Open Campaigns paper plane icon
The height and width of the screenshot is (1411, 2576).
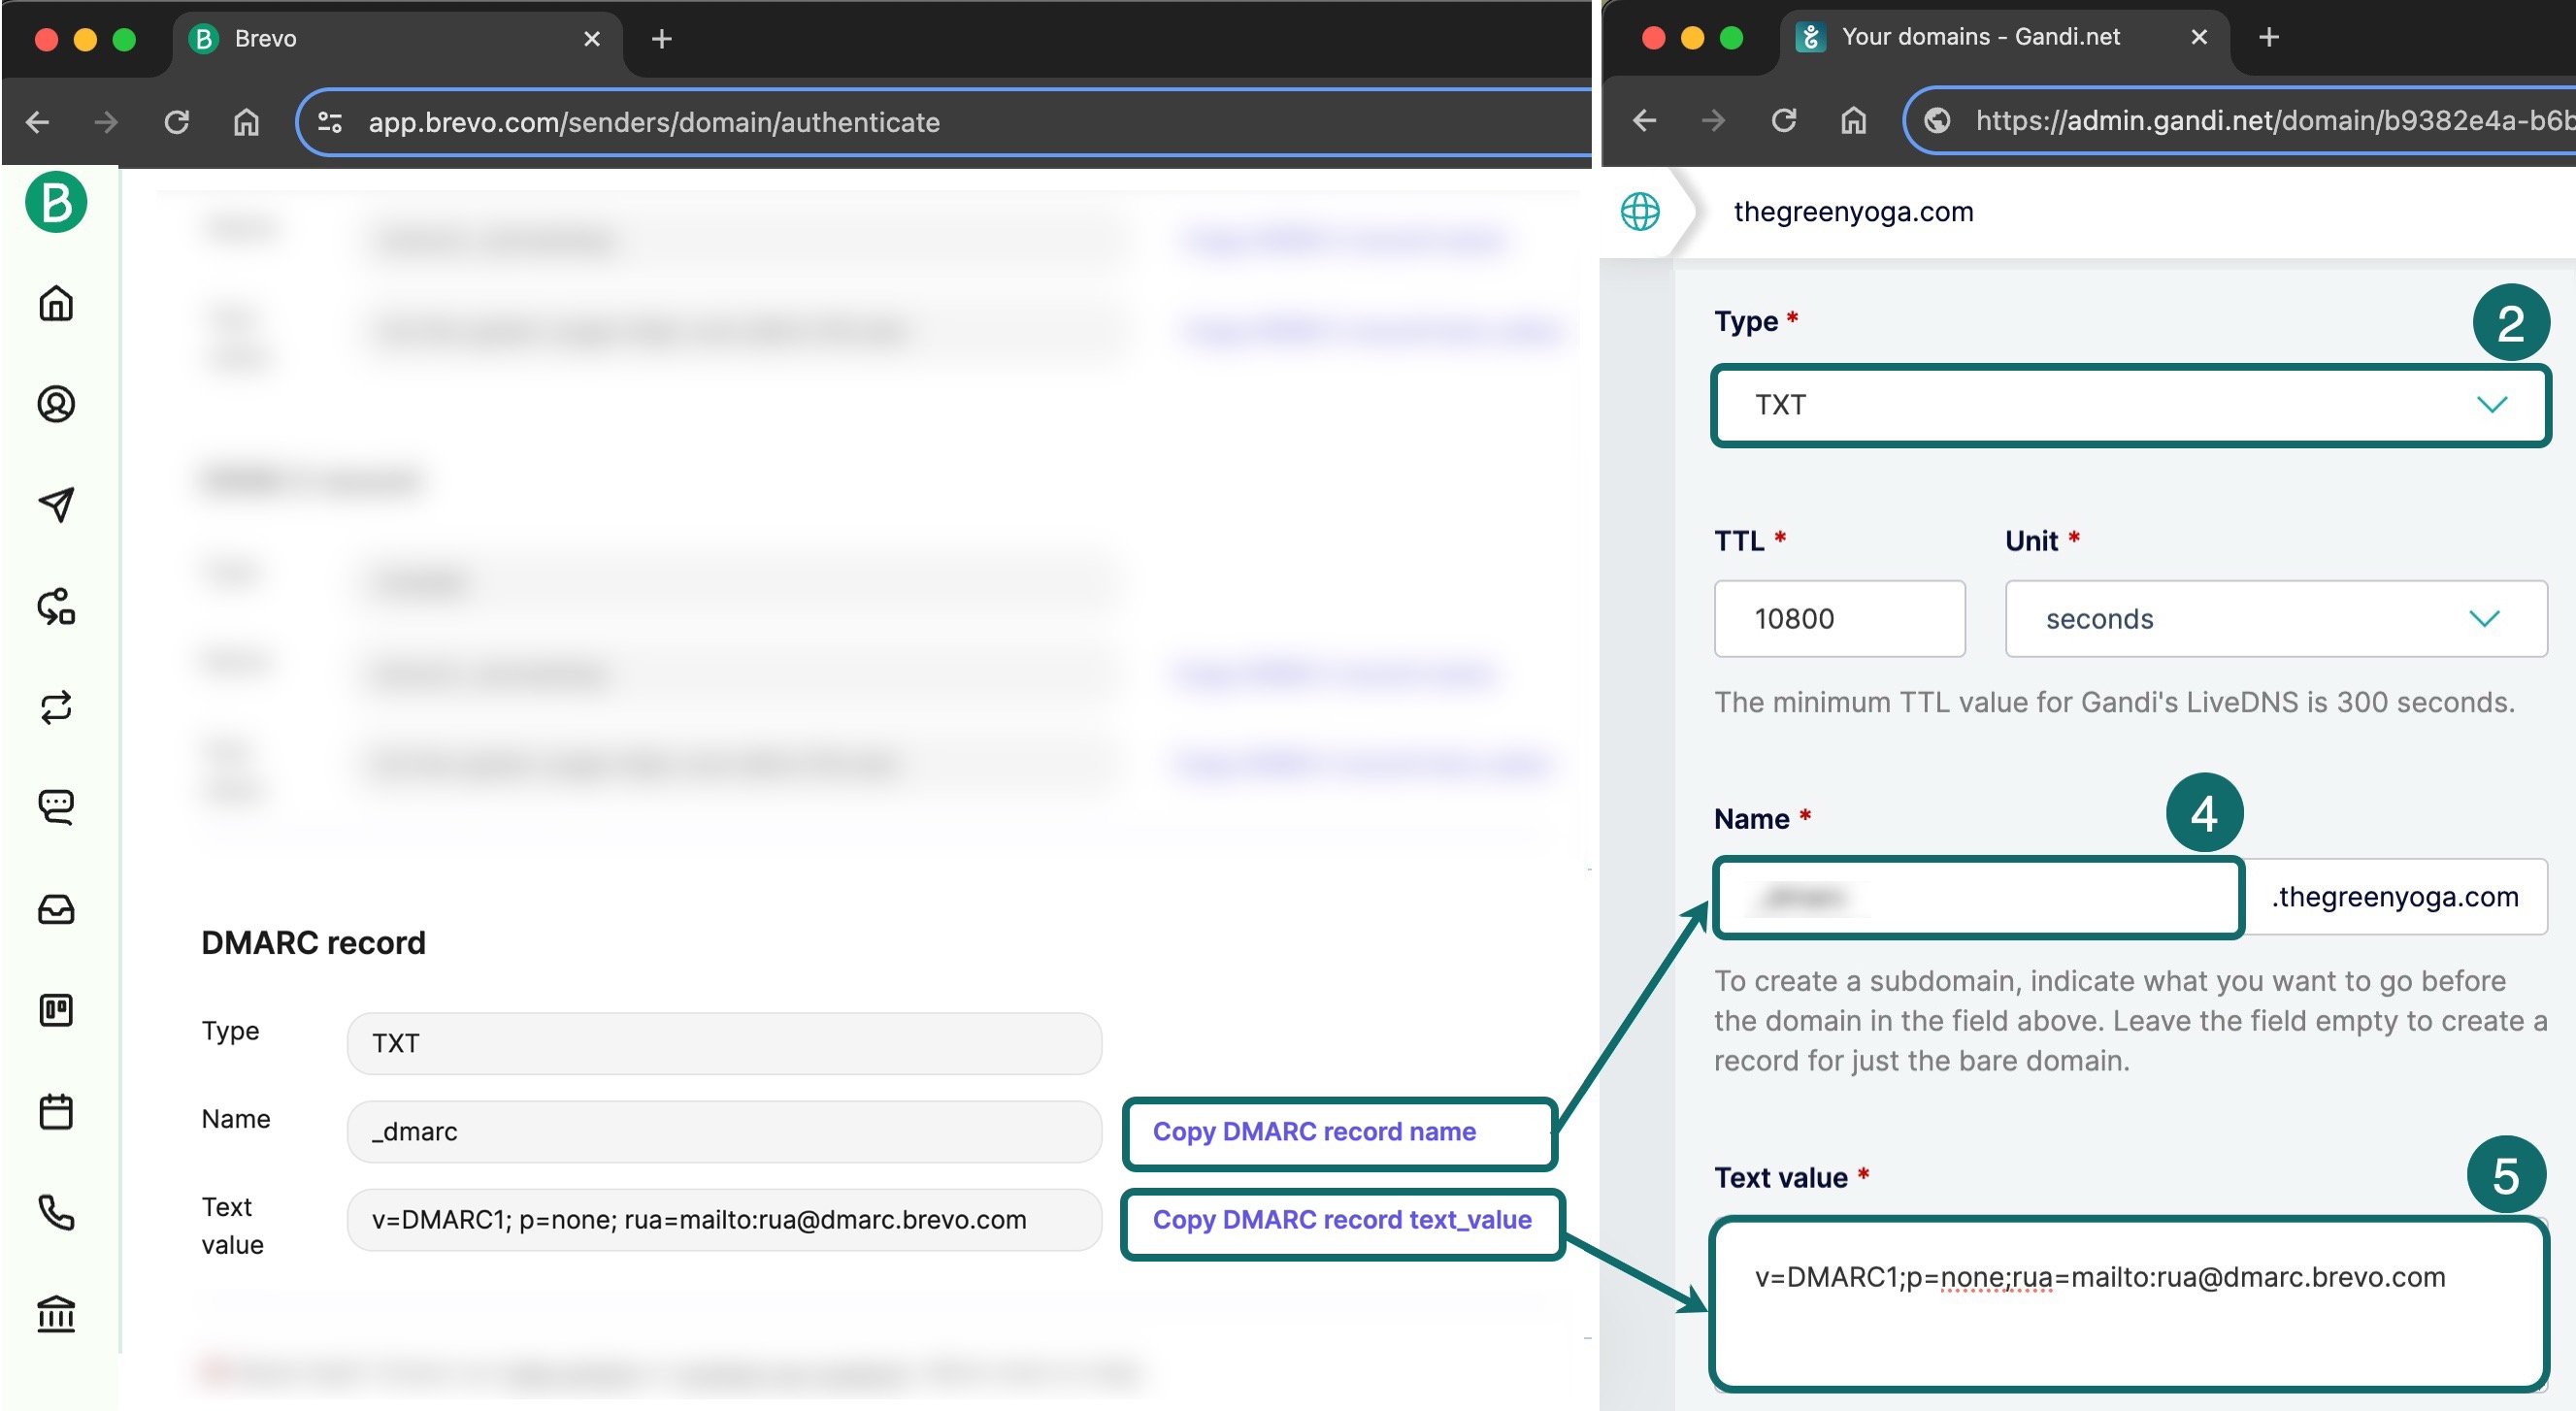[56, 505]
